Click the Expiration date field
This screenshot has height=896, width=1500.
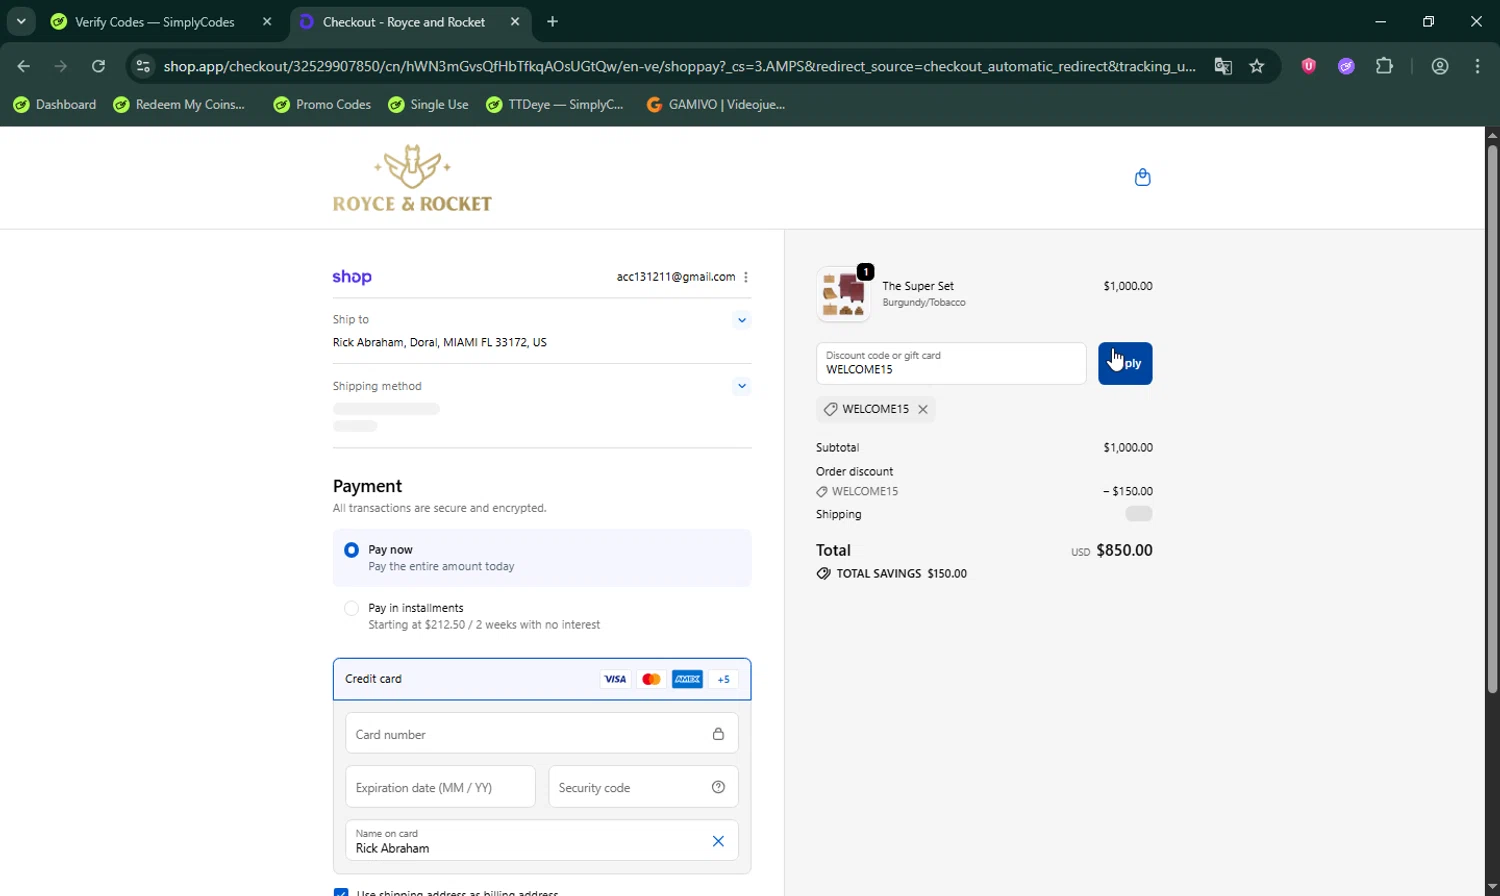[x=440, y=787]
